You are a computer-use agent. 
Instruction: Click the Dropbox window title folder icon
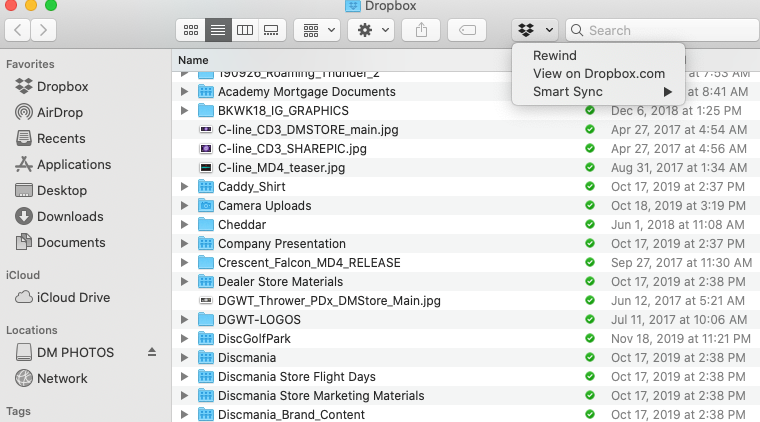click(353, 6)
